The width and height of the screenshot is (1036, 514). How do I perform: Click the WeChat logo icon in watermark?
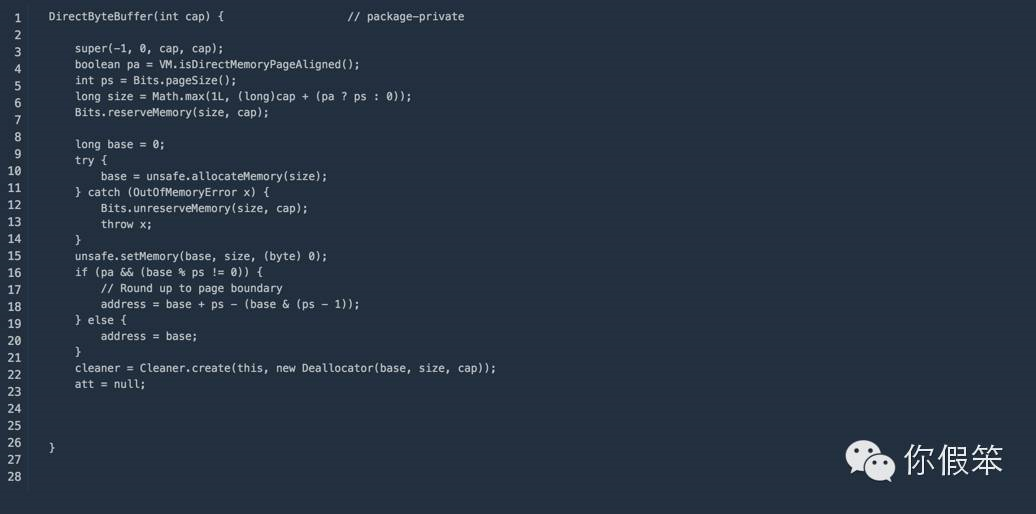pos(870,460)
